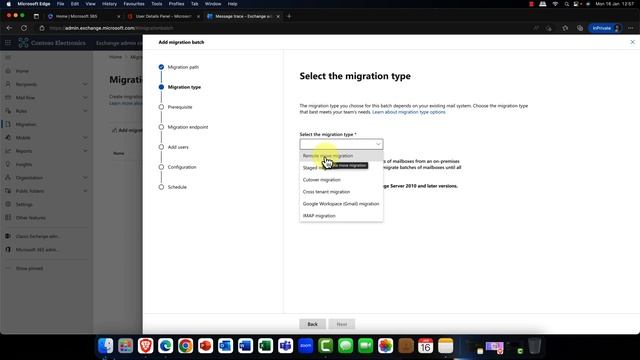Close the Add migration batch panel
The width and height of the screenshot is (640, 360).
coord(632,42)
